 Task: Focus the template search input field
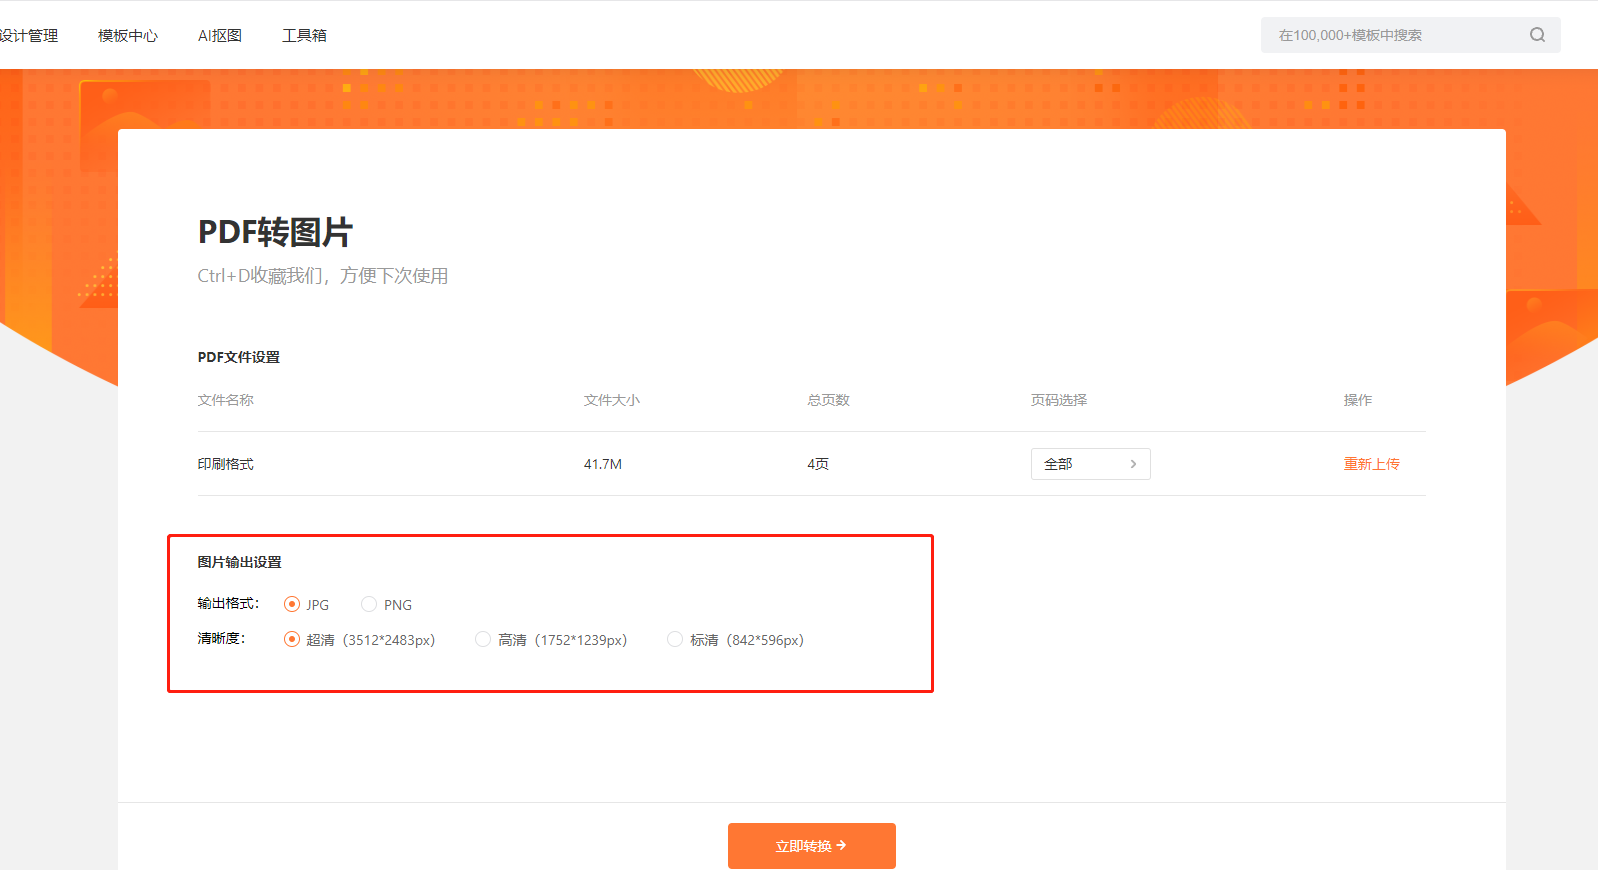tap(1395, 35)
